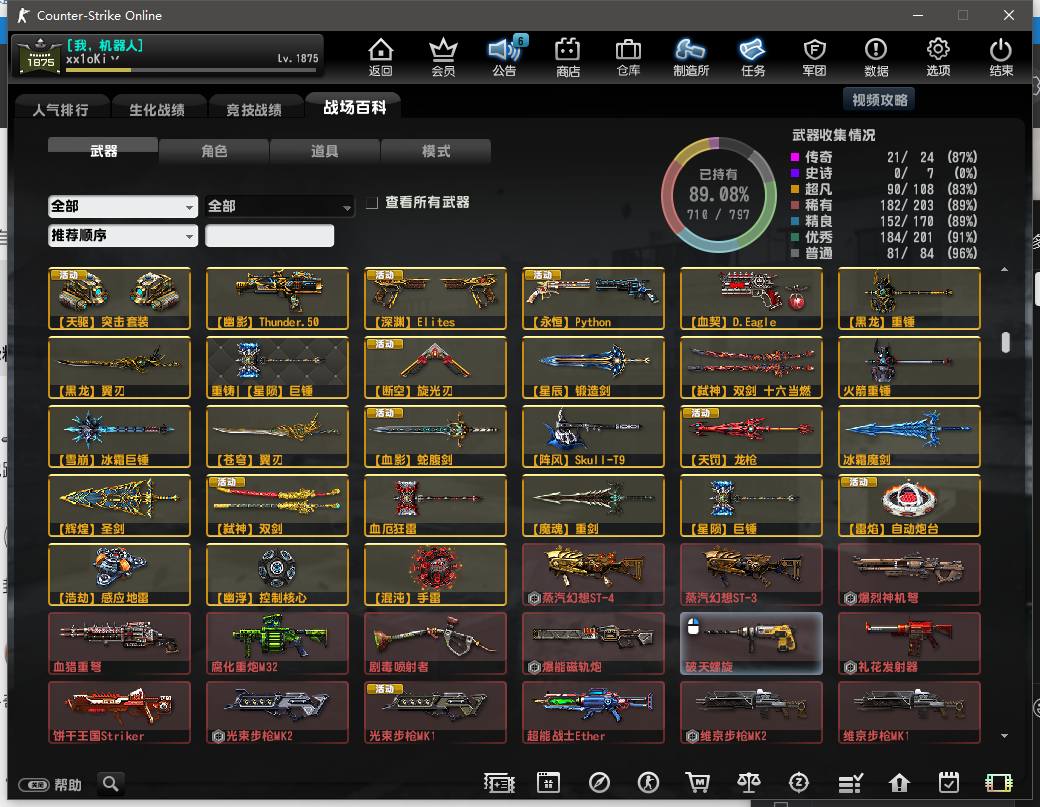Select the 【深渊】Elites weapon card

tap(435, 298)
